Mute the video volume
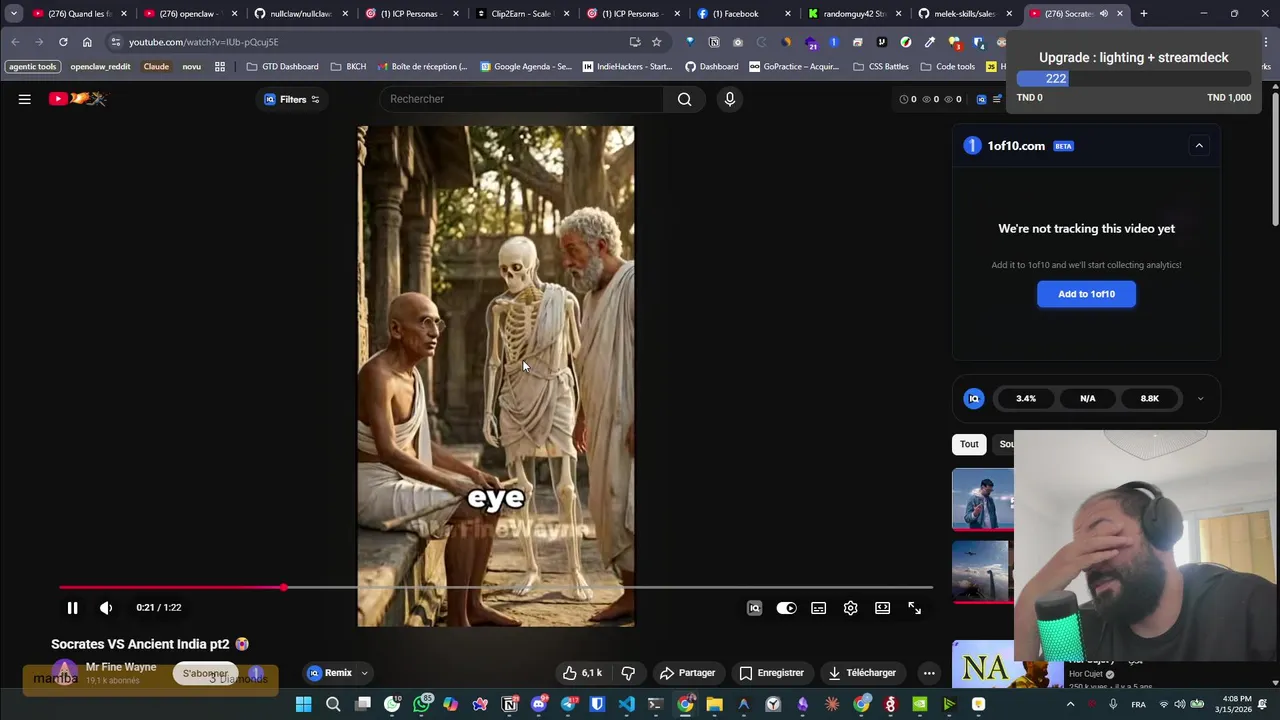This screenshot has height=720, width=1280. coord(106,608)
